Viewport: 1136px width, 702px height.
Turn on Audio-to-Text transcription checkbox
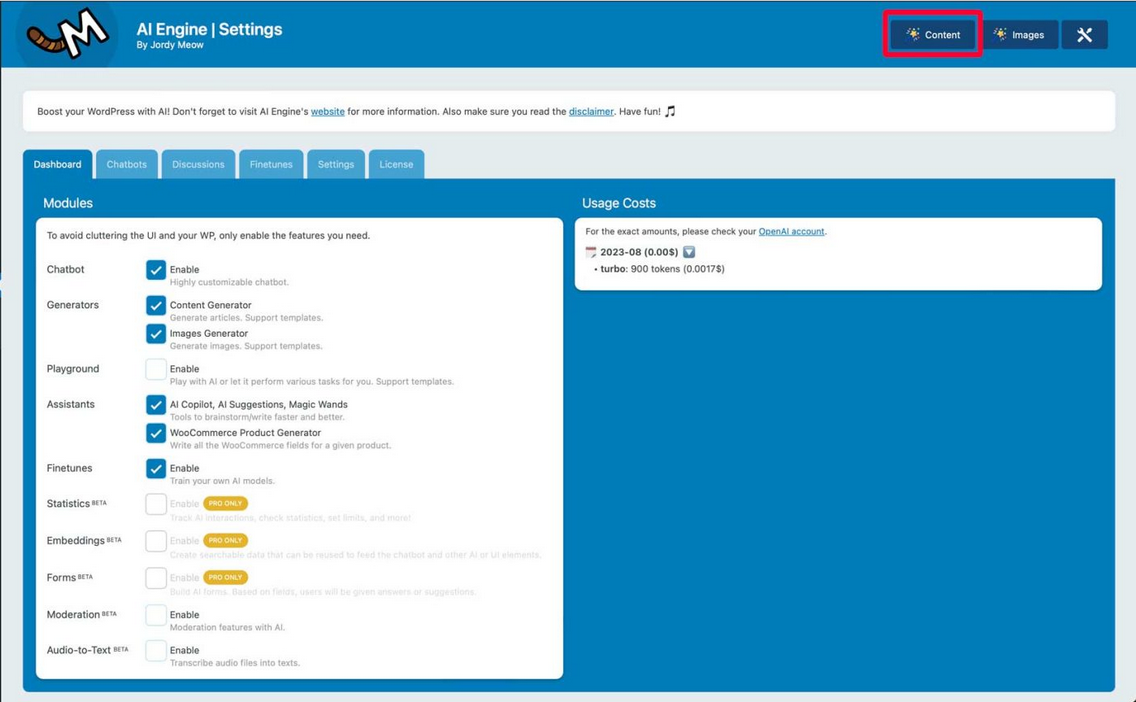tap(156, 650)
